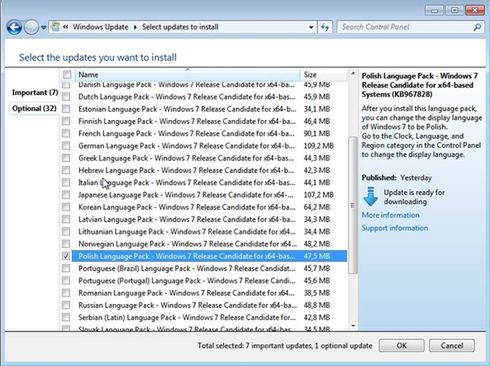Viewport: 490px width, 366px height.
Task: Click the Select updates to install breadcrumb
Action: 180,27
